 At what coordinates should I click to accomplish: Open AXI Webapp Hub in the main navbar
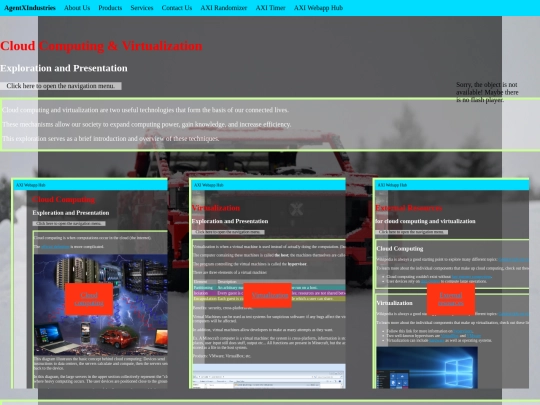(x=318, y=8)
